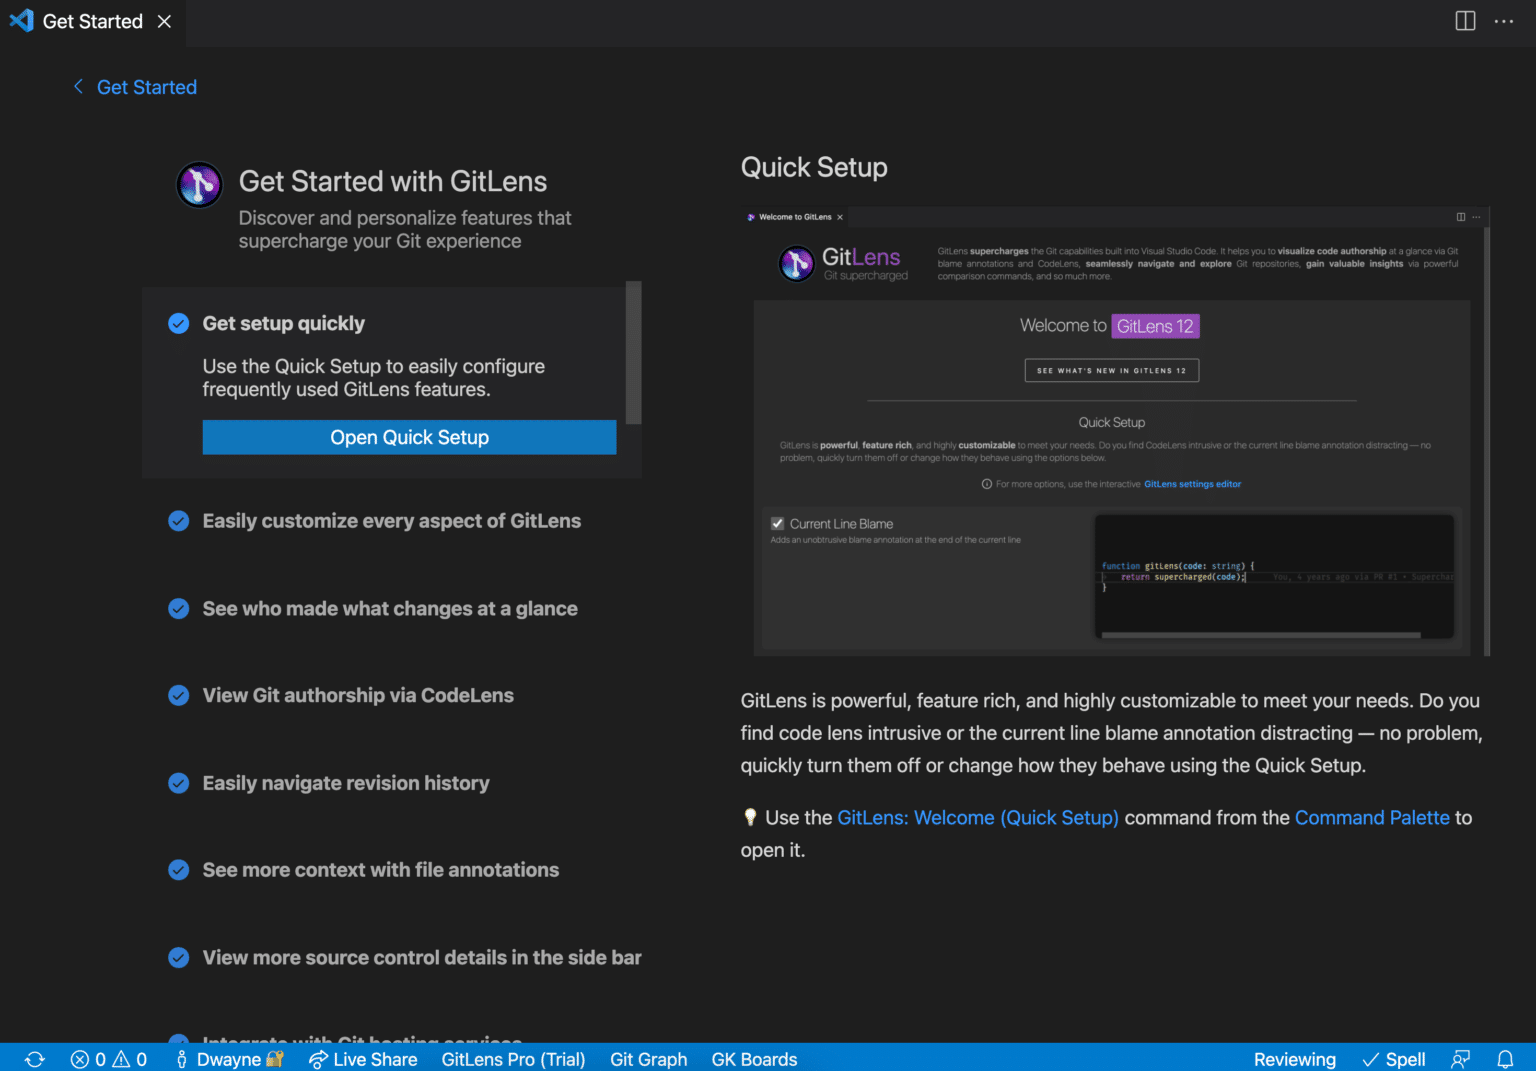
Task: Click the Dwayne account lock icon
Action: point(275,1059)
